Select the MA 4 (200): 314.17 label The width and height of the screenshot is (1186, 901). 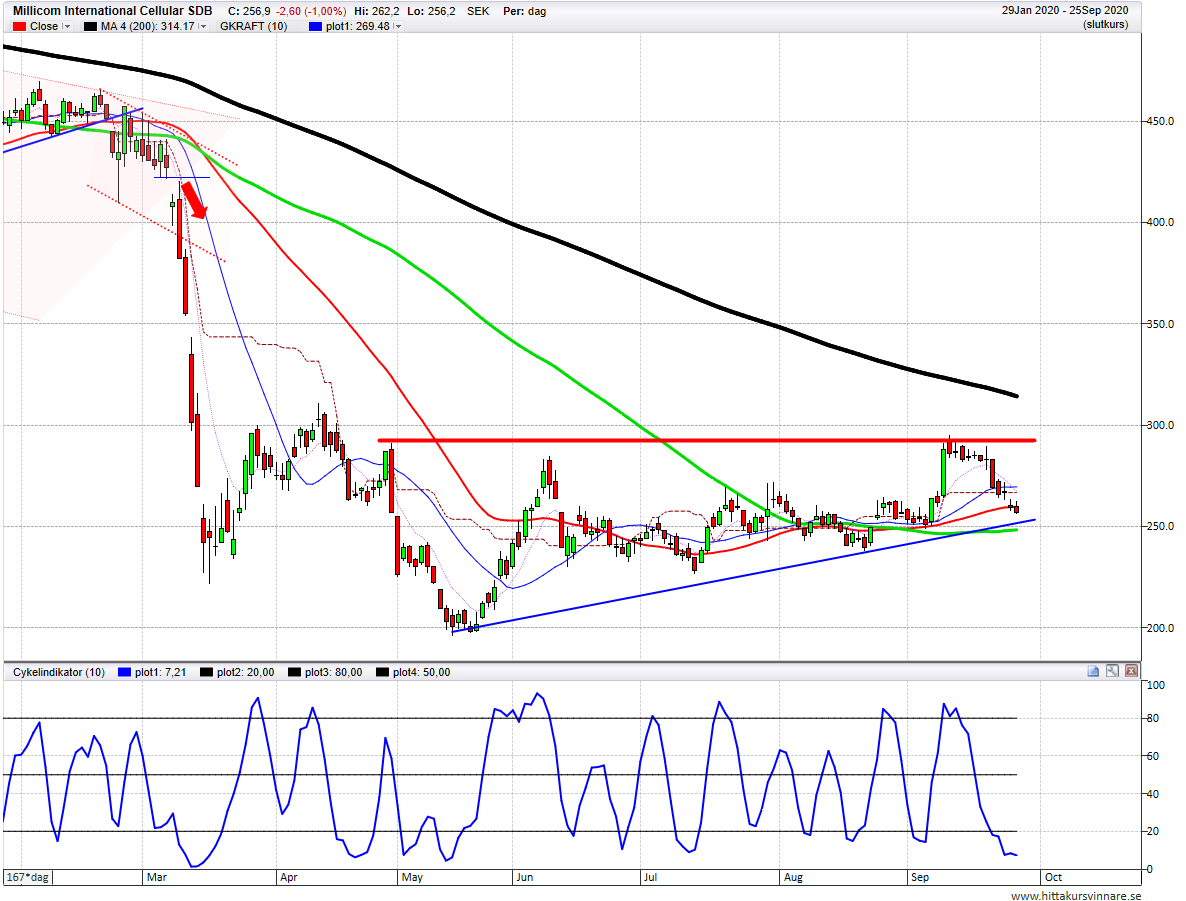tap(147, 26)
